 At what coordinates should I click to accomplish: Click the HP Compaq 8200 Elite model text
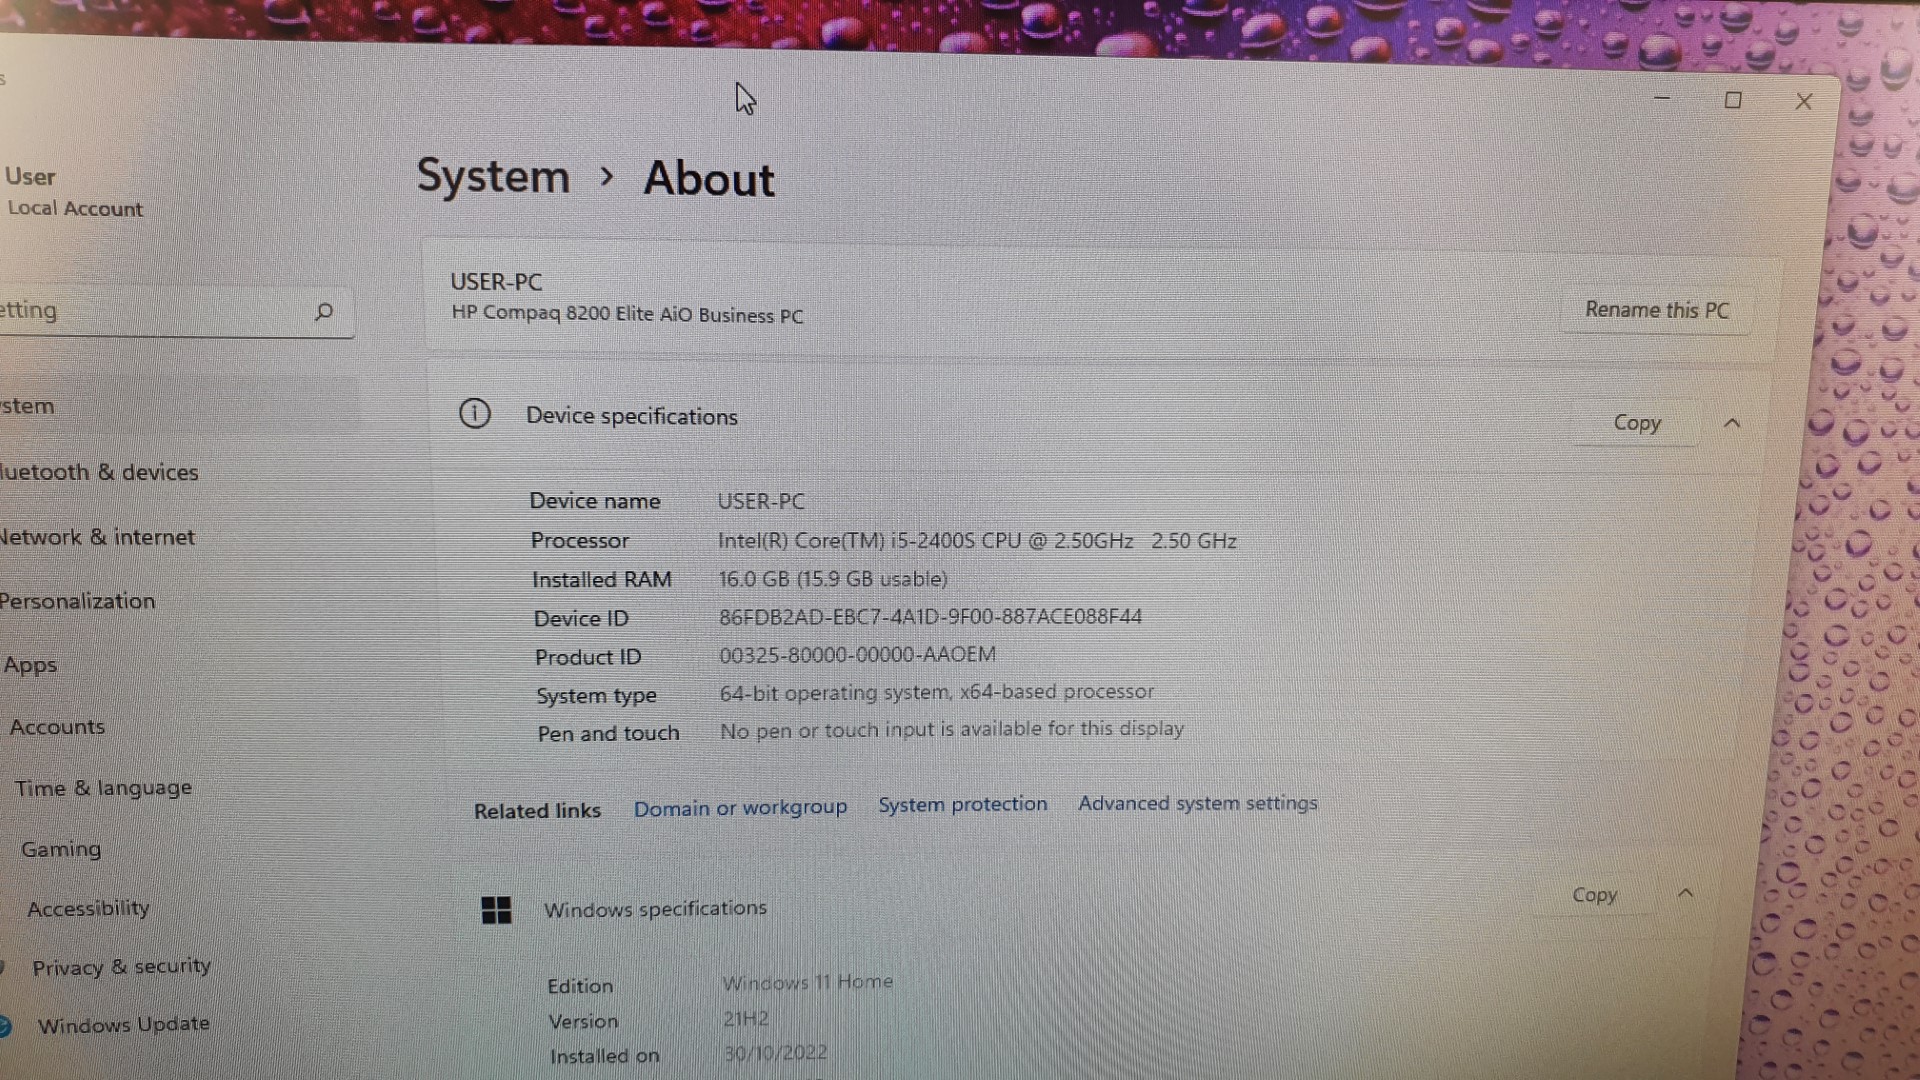click(627, 314)
